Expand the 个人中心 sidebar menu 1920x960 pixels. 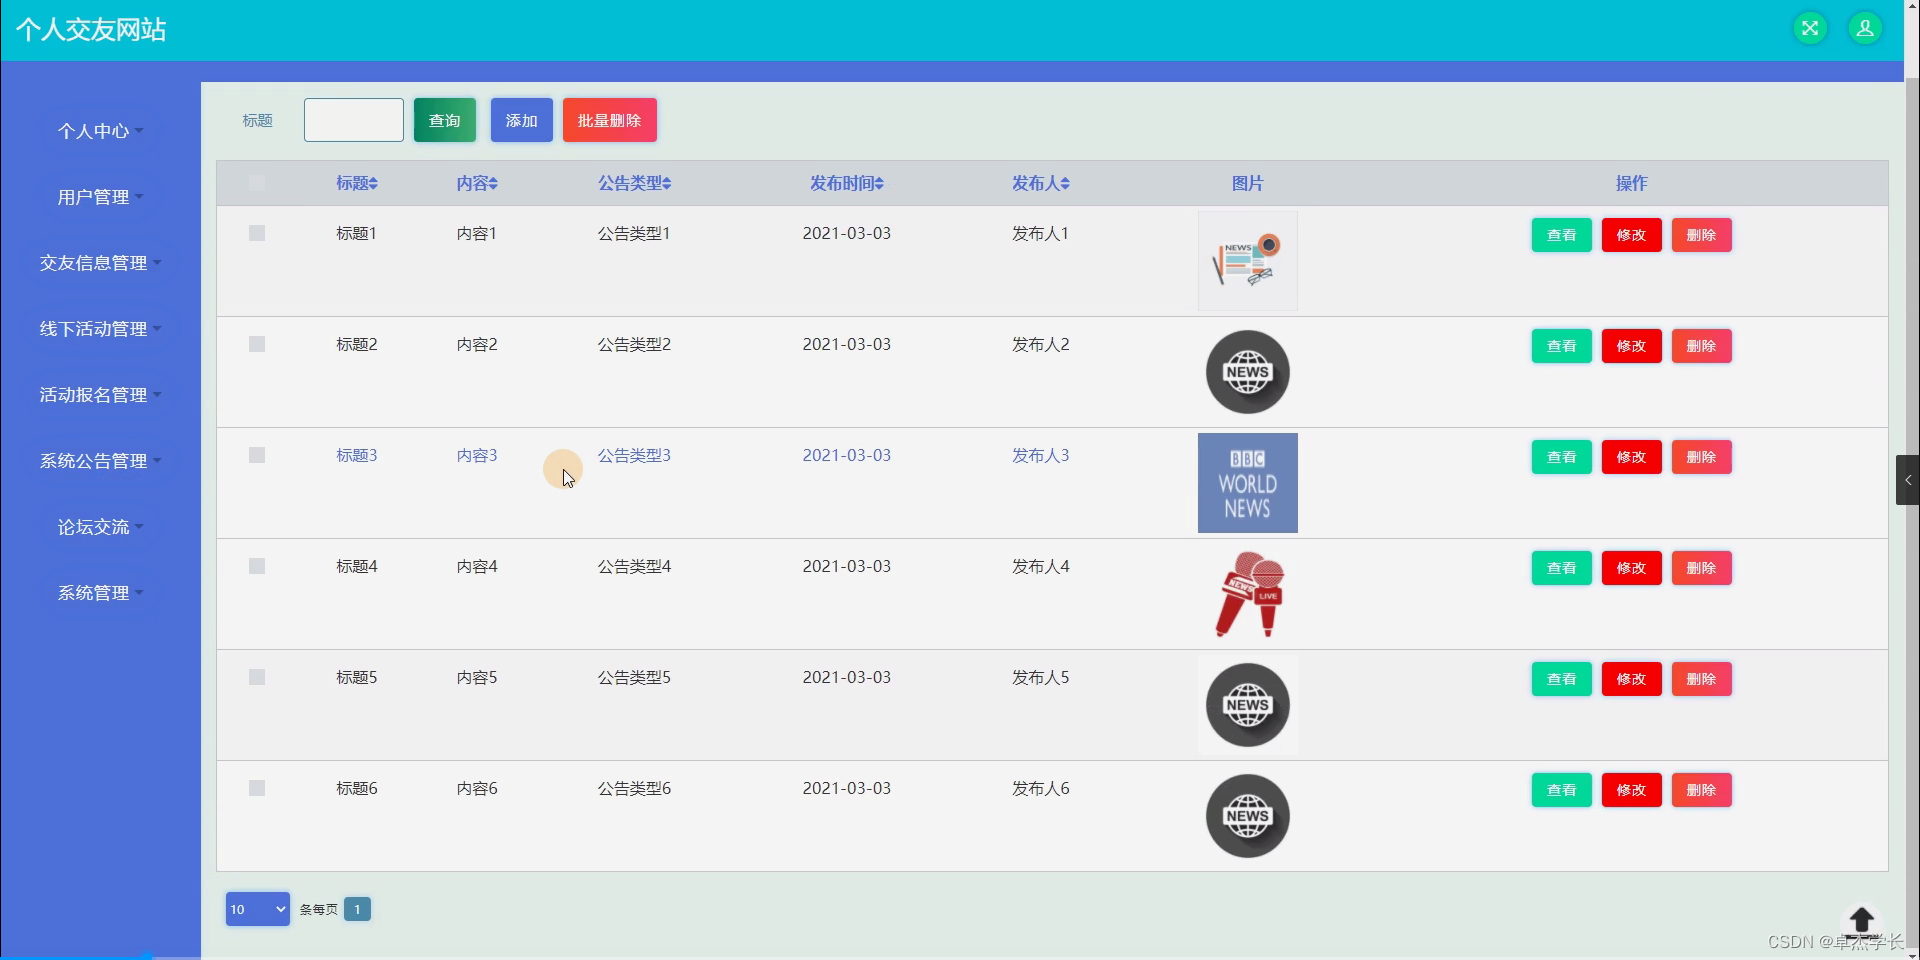(100, 131)
